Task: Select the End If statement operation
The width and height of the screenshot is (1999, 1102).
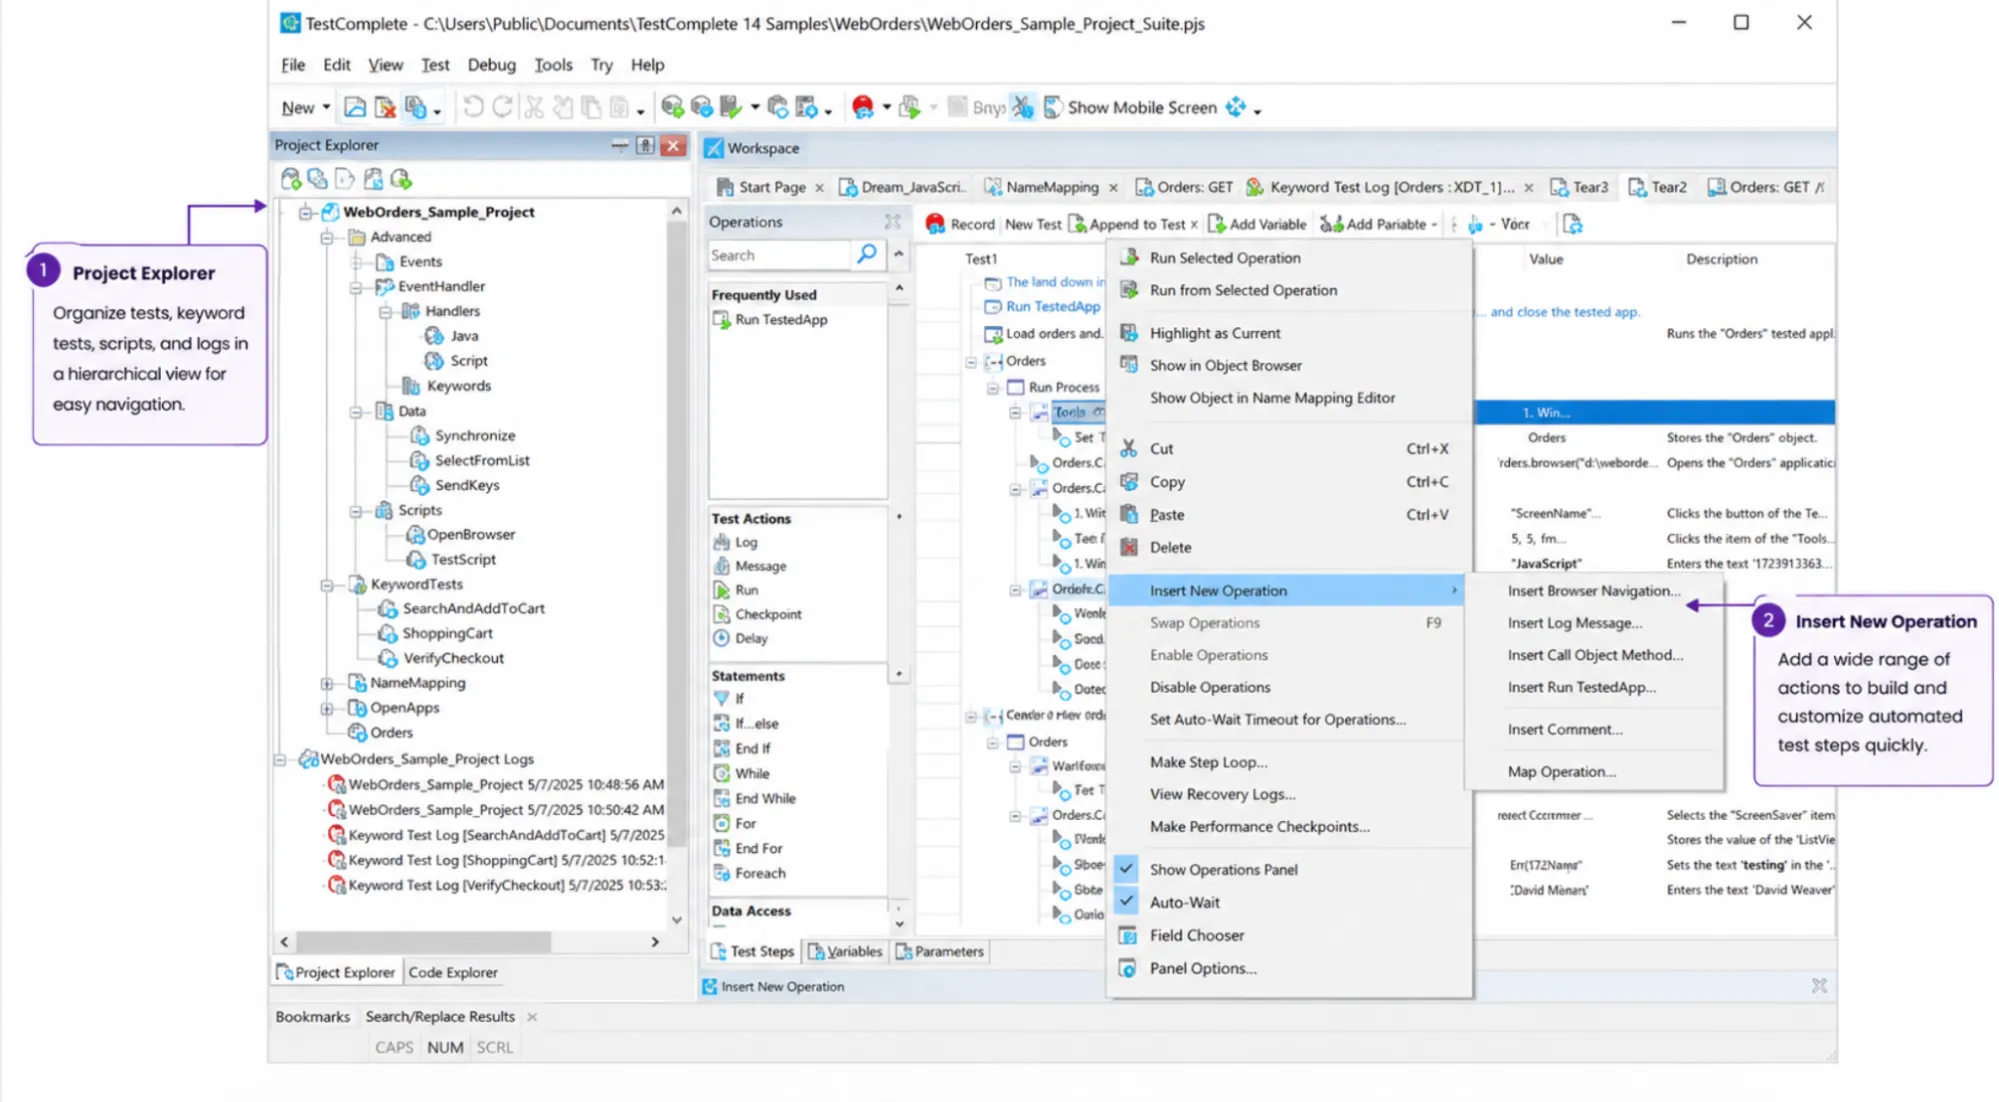Action: tap(742, 748)
